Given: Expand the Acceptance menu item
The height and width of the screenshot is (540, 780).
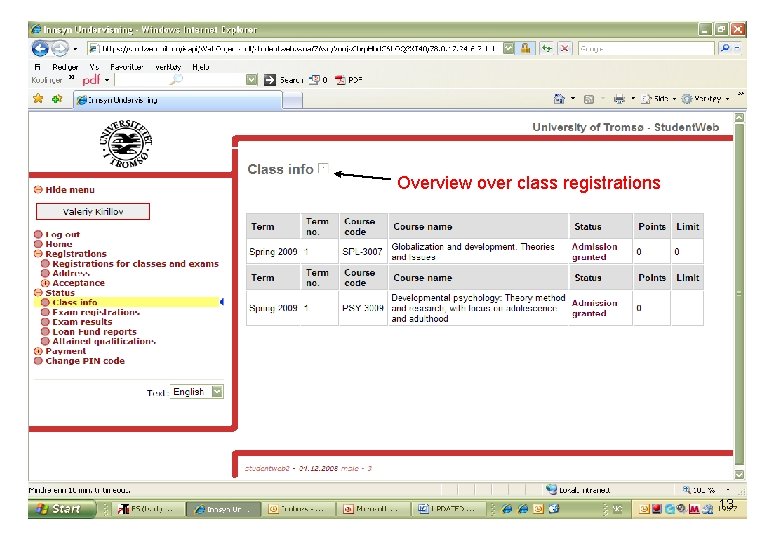Looking at the screenshot, I should pos(45,283).
